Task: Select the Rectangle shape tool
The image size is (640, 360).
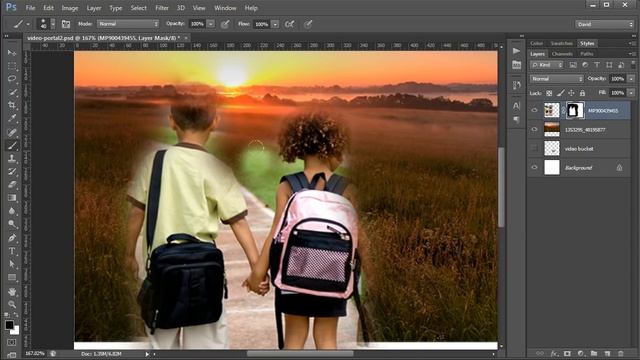Action: (12, 278)
